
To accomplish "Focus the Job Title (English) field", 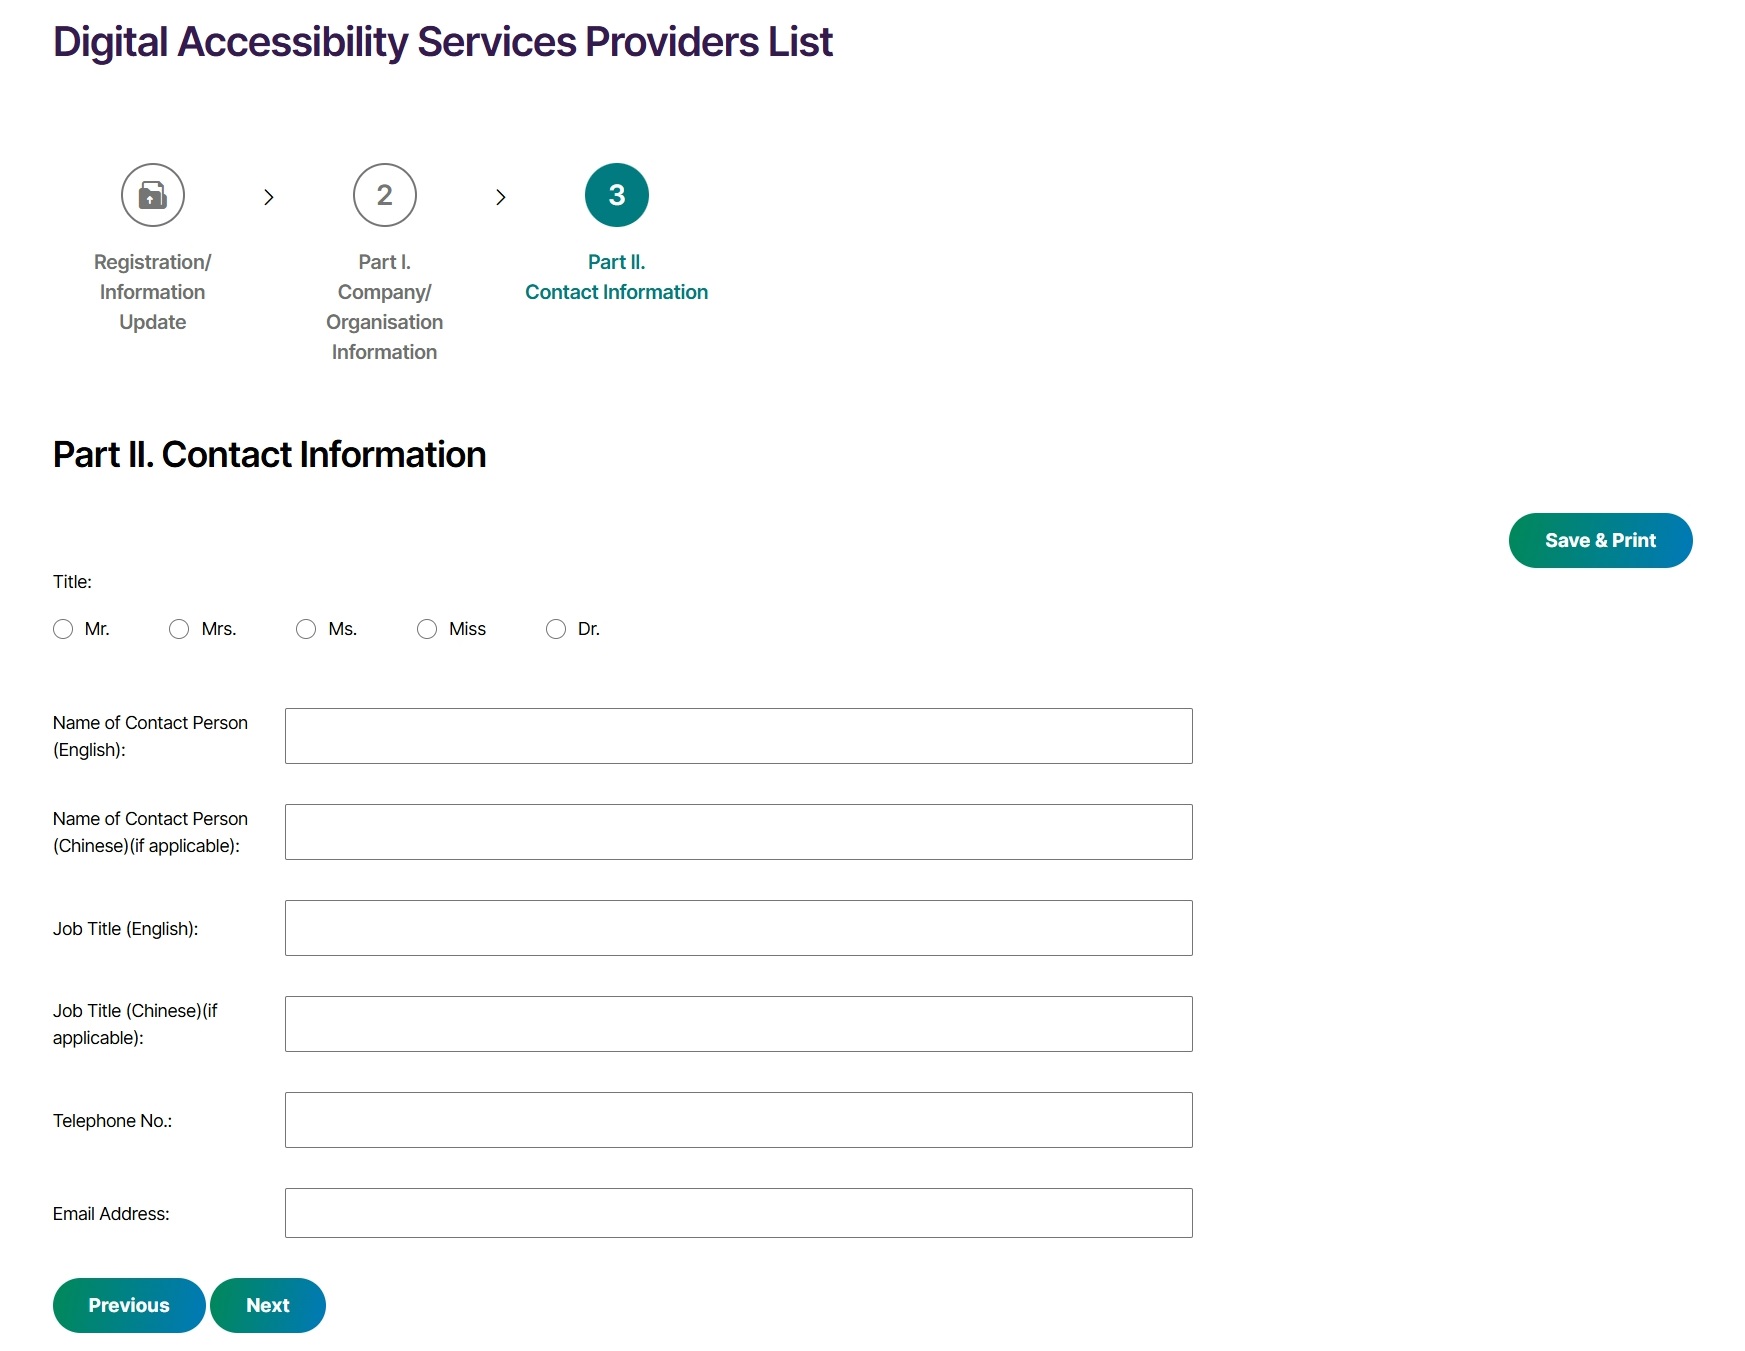I will 738,928.
